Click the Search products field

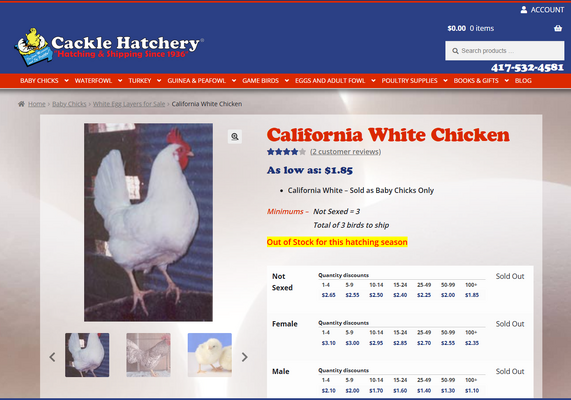(505, 51)
